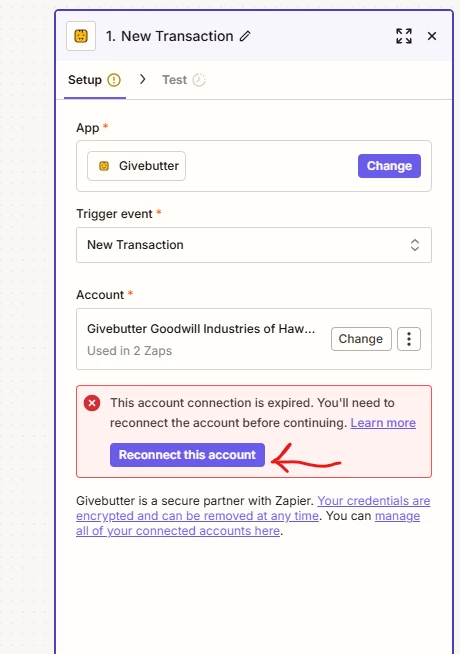
Task: Click the Setup warning status icon
Action: point(114,80)
